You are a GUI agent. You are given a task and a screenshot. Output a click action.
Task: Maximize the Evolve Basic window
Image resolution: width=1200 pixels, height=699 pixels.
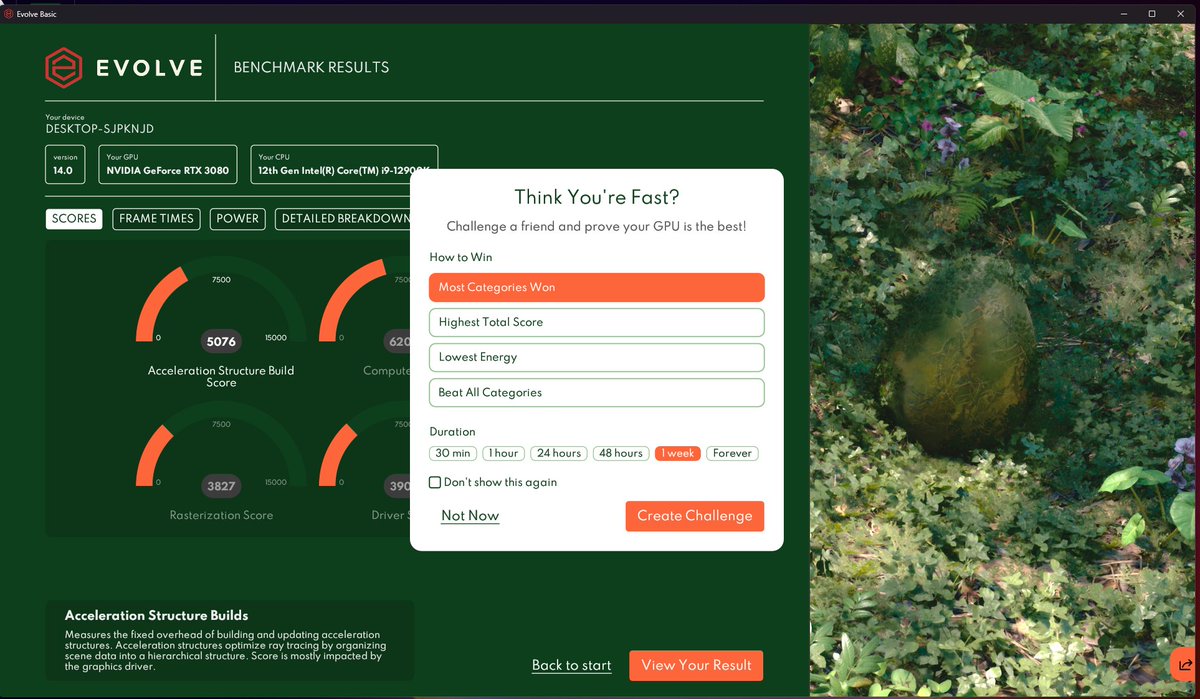(x=1152, y=13)
